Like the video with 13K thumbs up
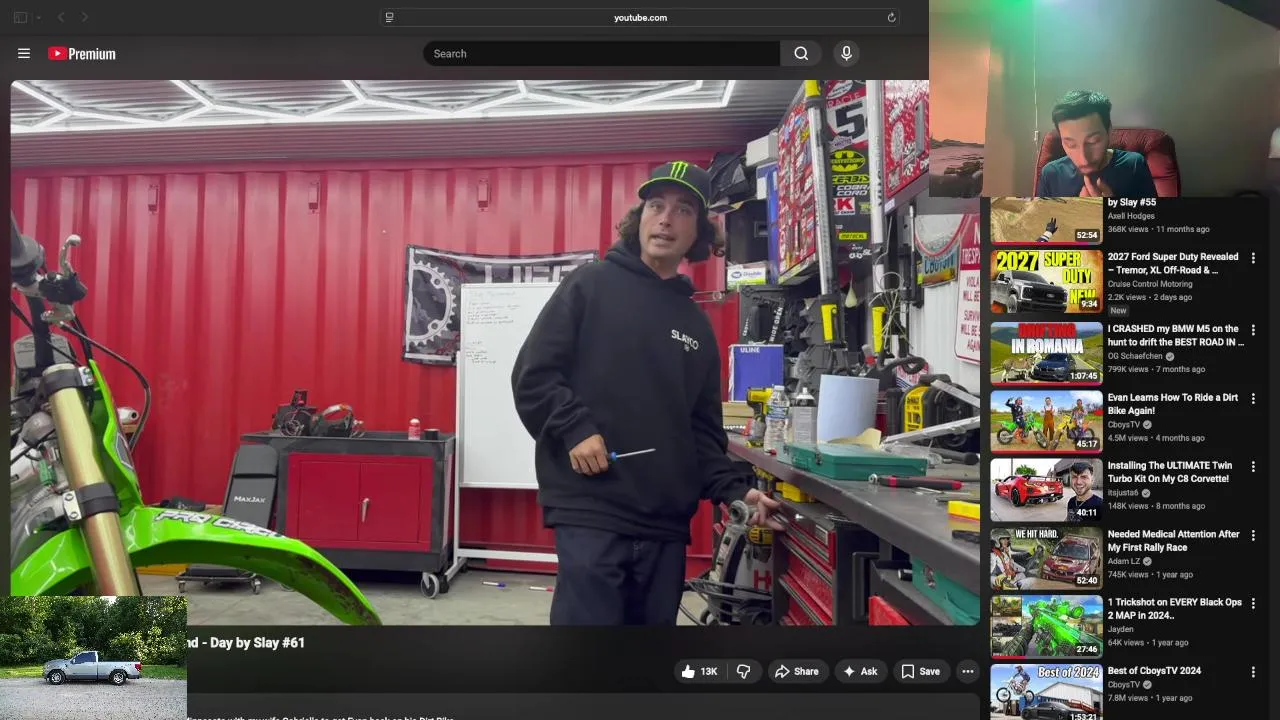Viewport: 1280px width, 720px height. (x=700, y=672)
